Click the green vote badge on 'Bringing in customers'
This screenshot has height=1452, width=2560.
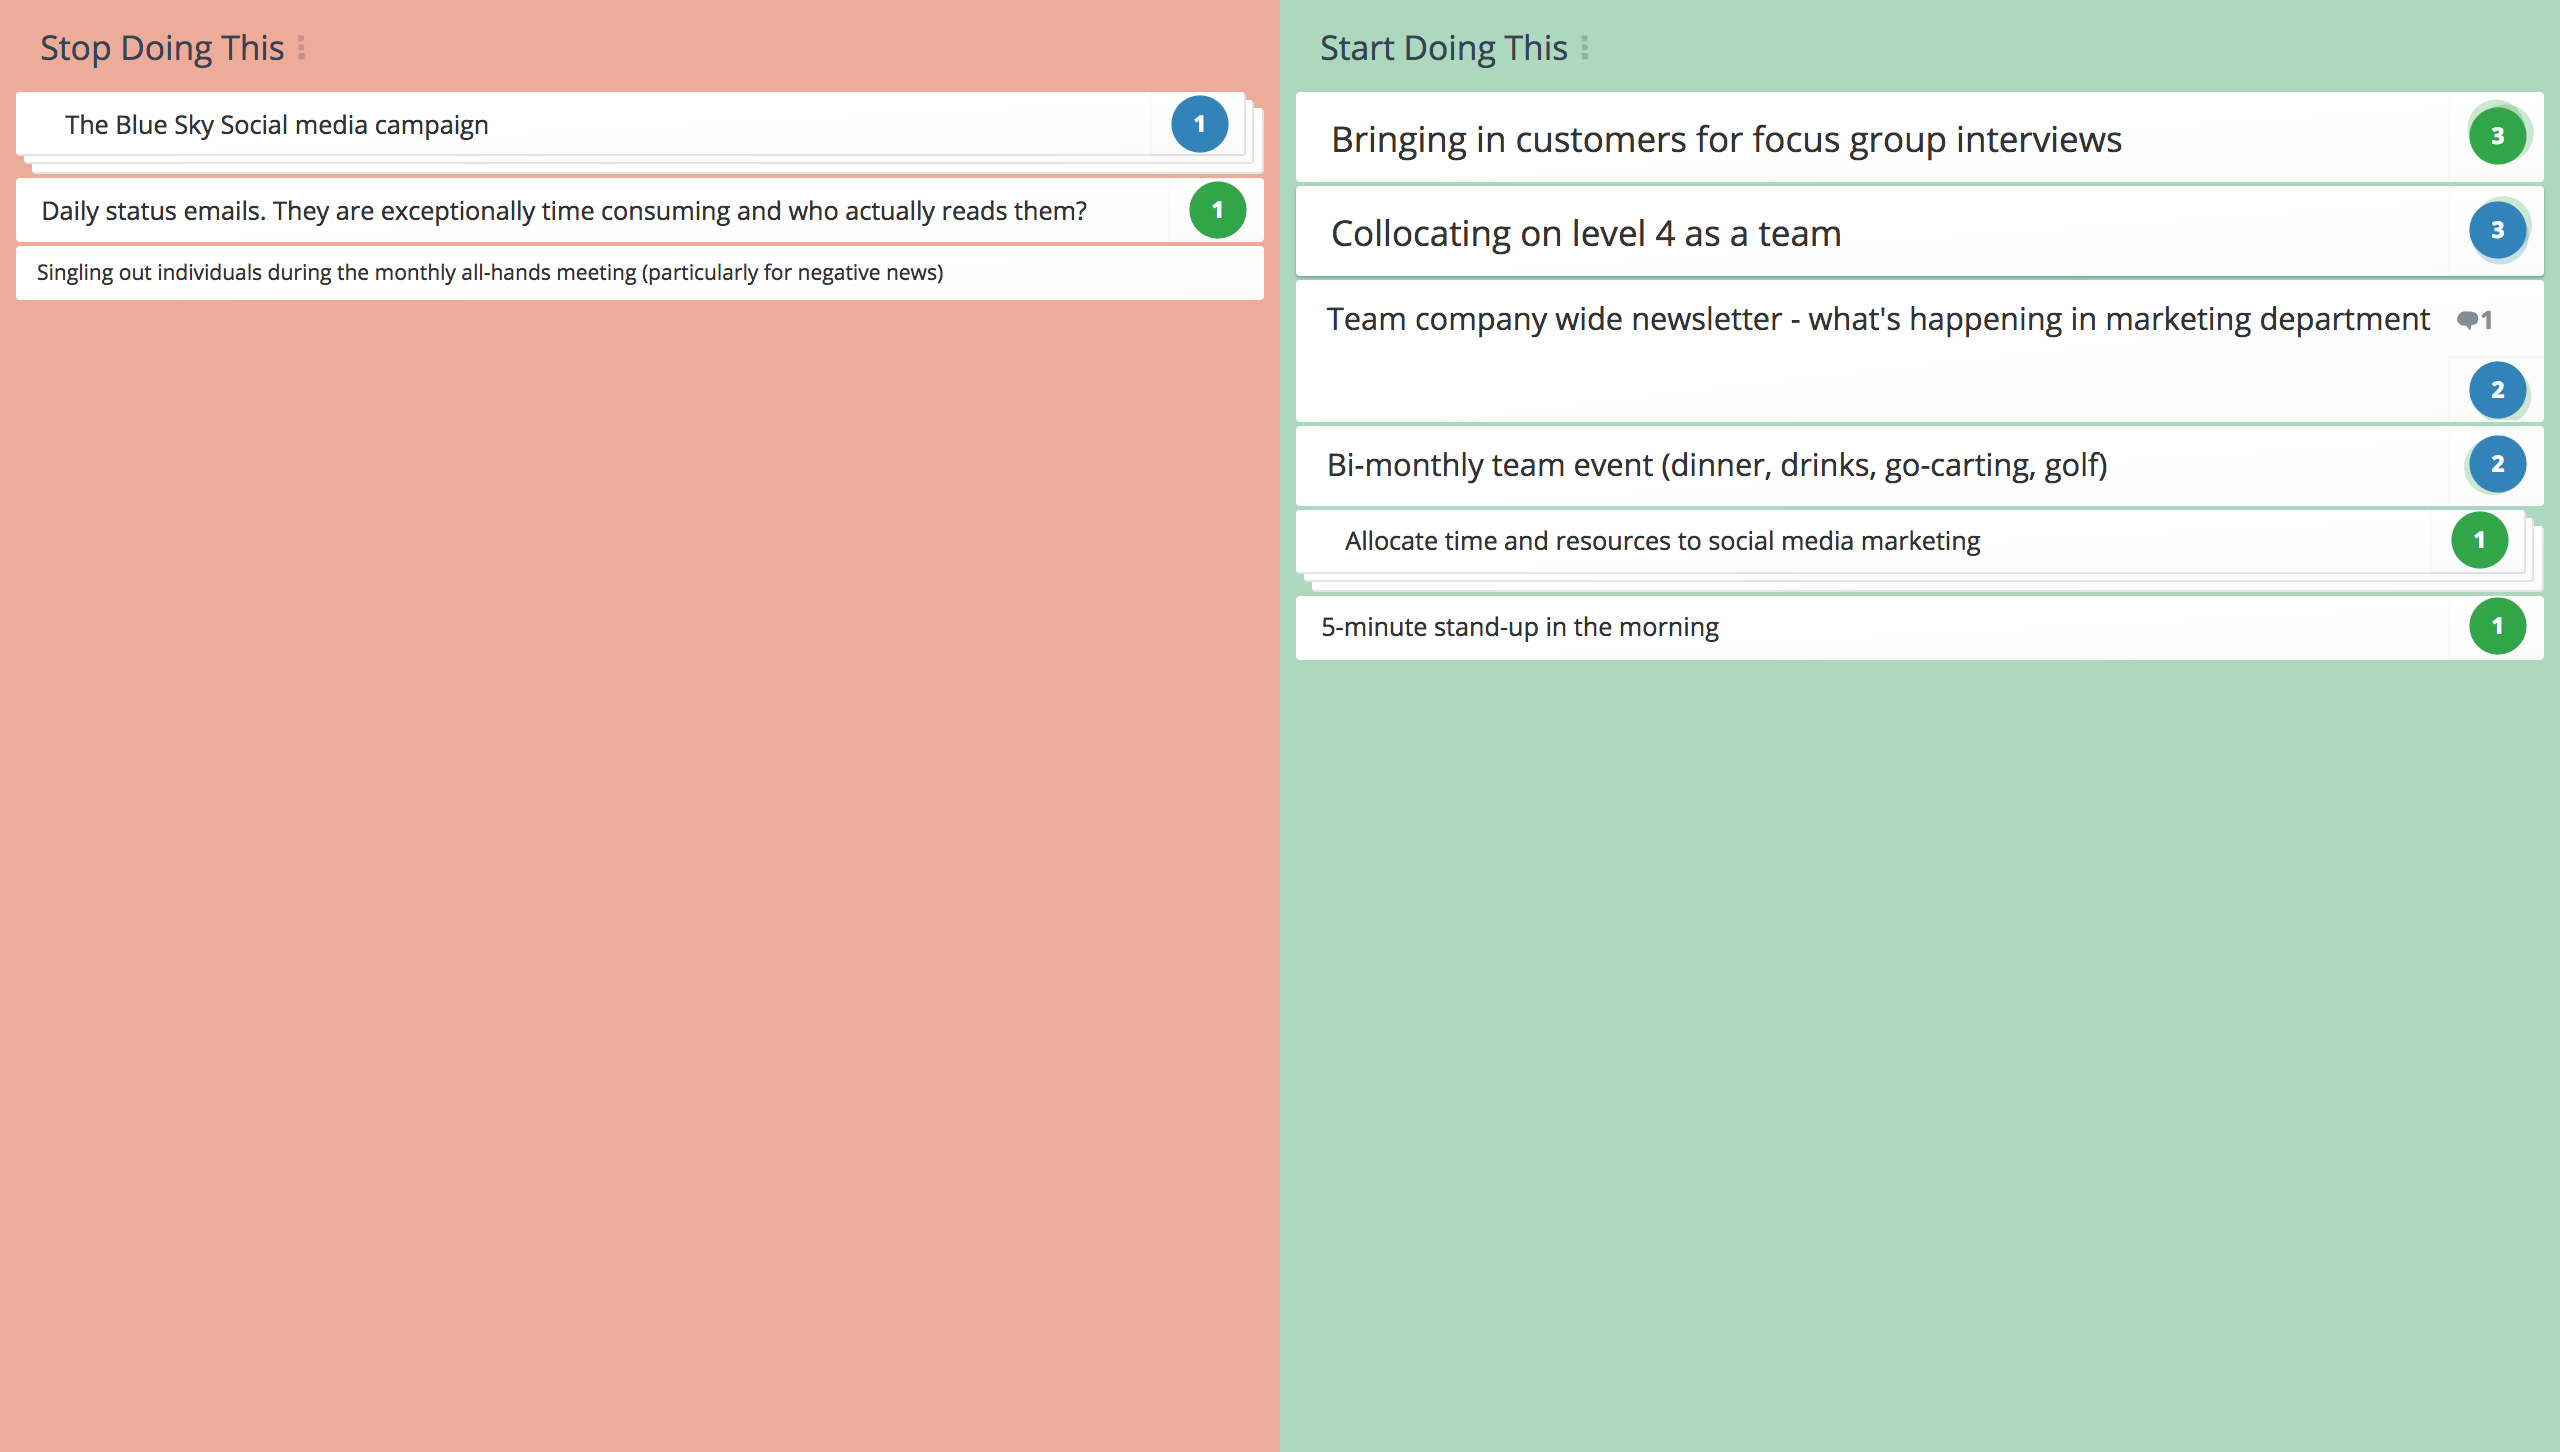point(2498,137)
